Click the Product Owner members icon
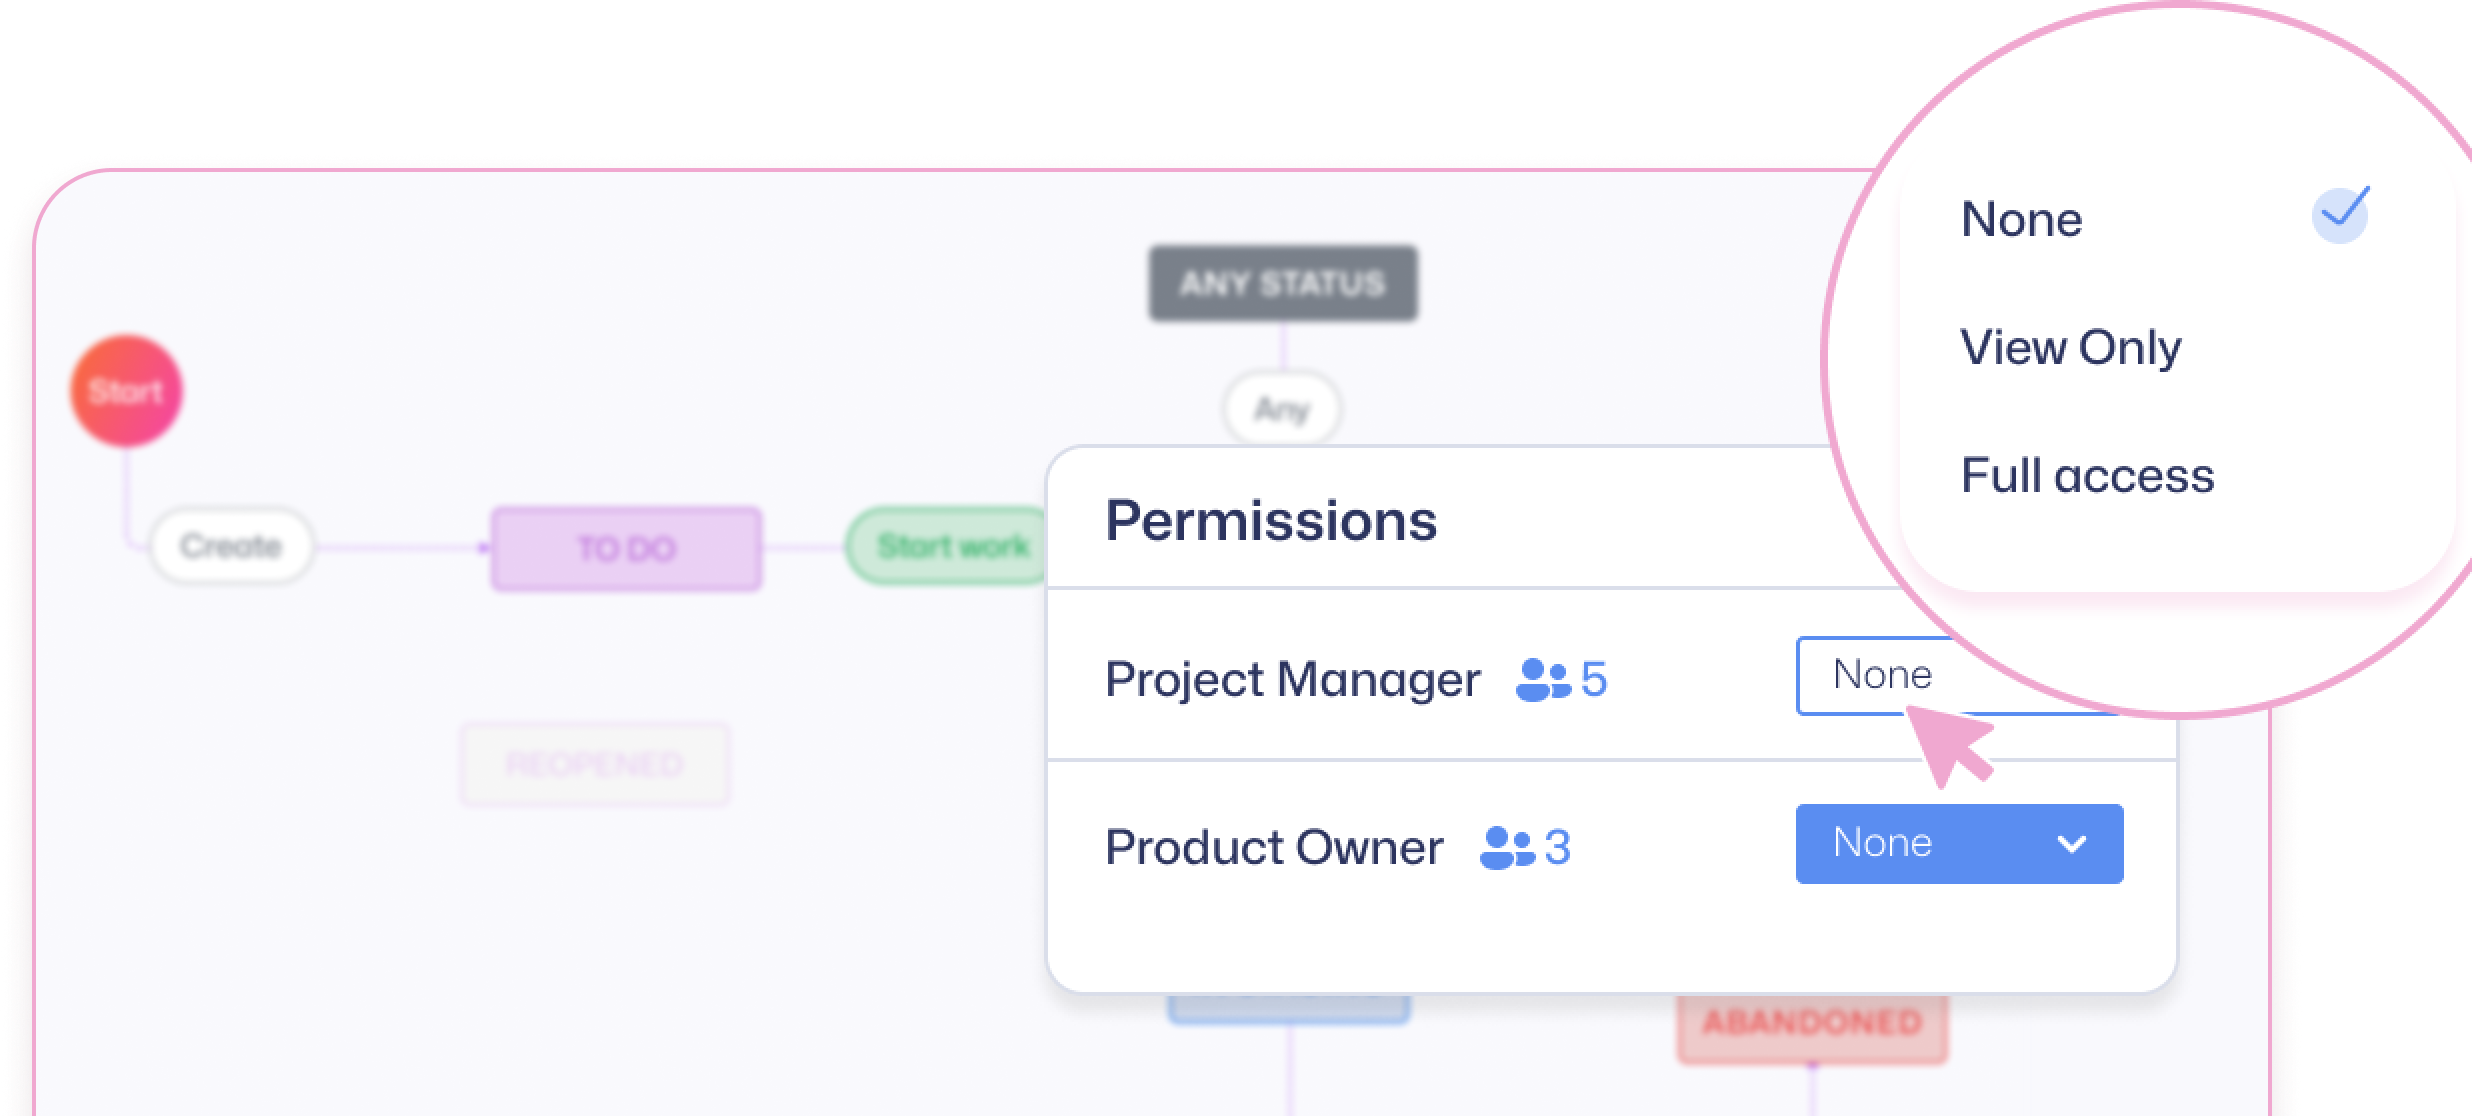 [1506, 848]
